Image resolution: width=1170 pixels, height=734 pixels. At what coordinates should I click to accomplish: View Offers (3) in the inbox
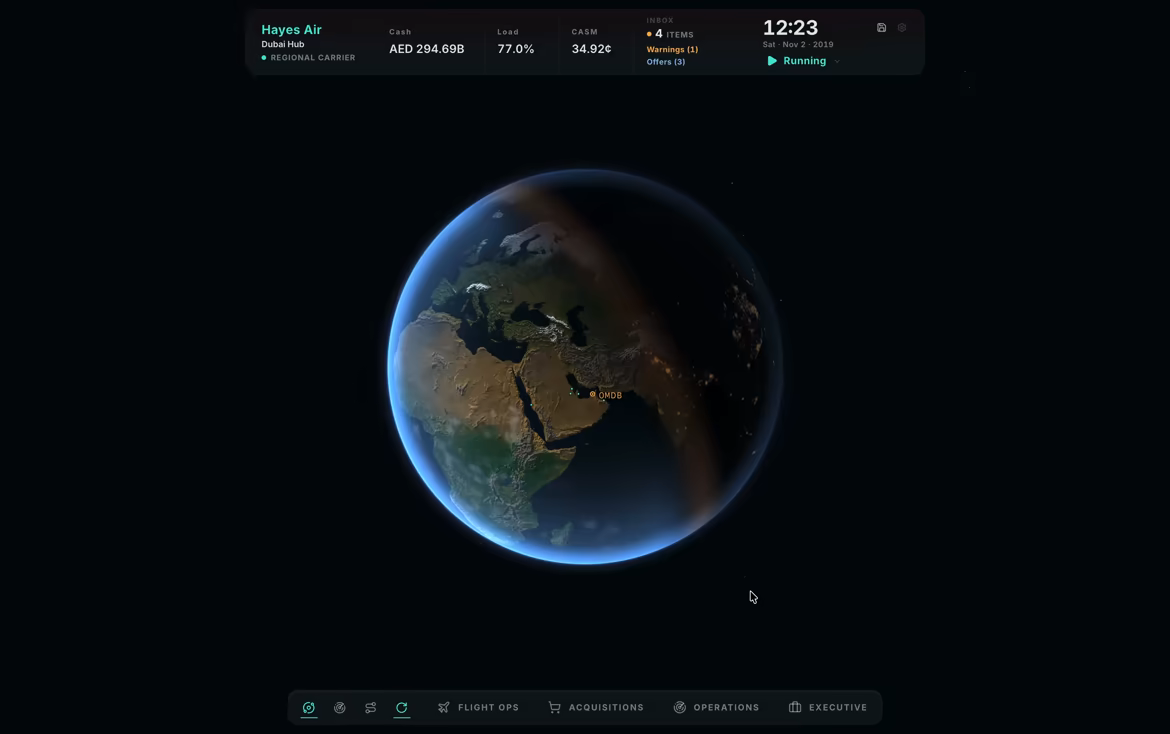[666, 62]
